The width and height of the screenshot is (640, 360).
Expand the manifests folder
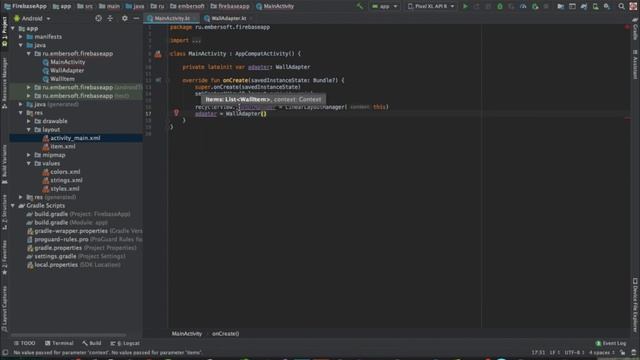(21, 37)
